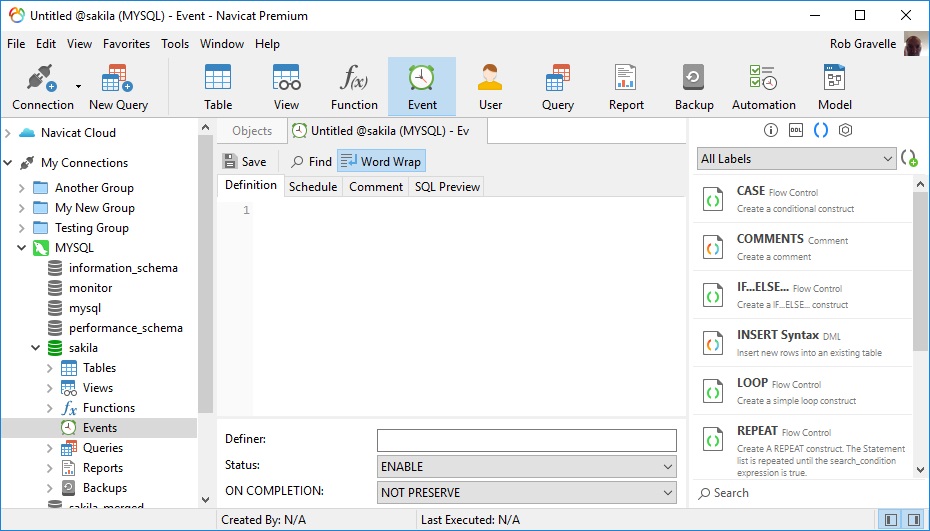Switch to the SQL Preview tab

447,187
